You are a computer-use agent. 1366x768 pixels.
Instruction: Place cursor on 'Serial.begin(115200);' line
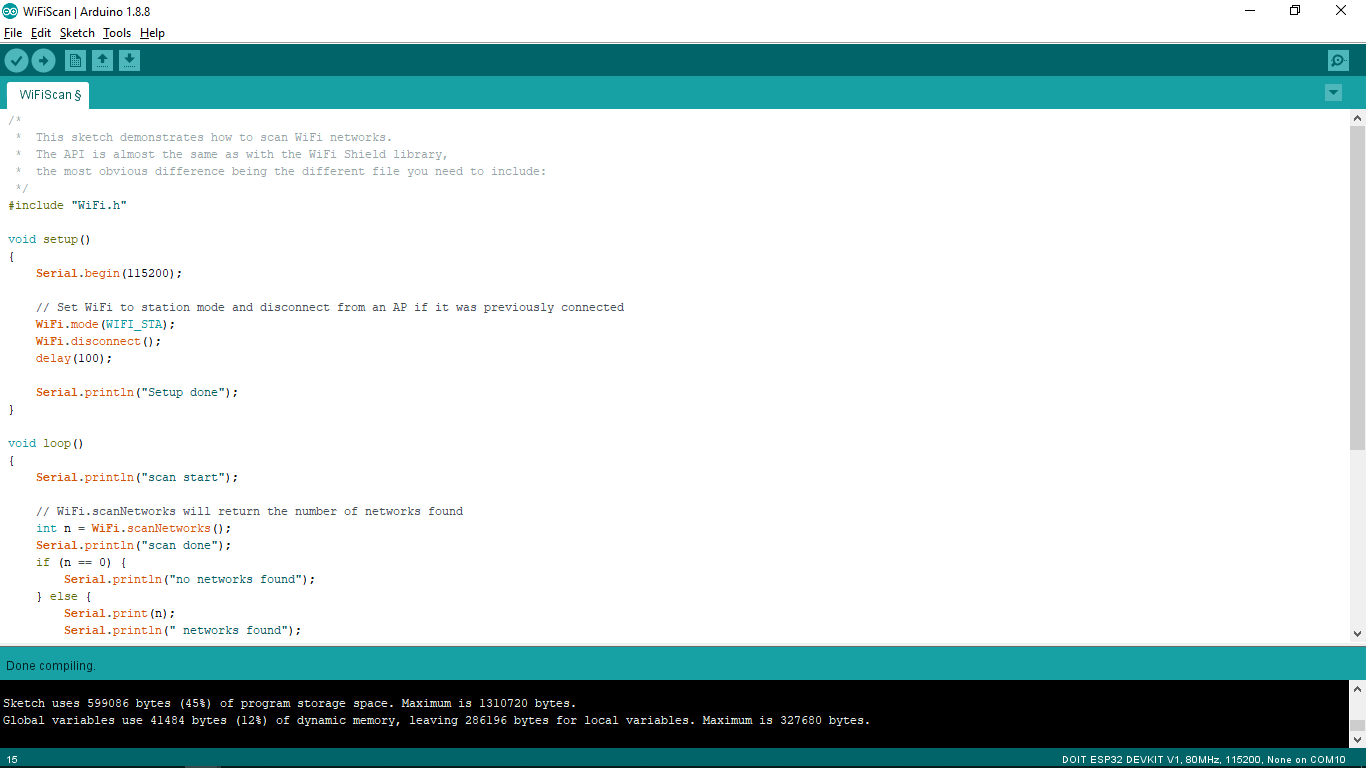[110, 273]
